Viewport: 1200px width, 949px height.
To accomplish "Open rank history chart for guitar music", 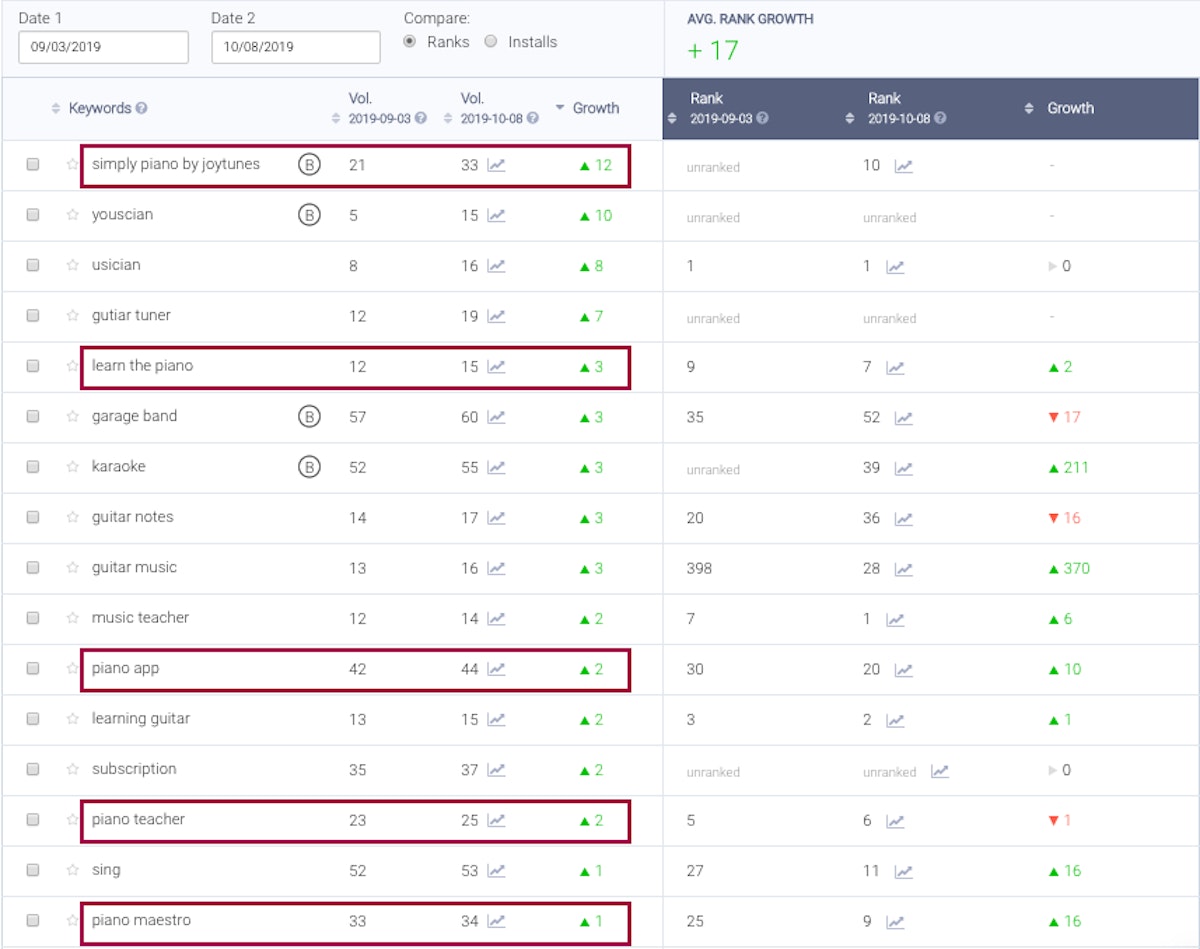I will point(903,569).
